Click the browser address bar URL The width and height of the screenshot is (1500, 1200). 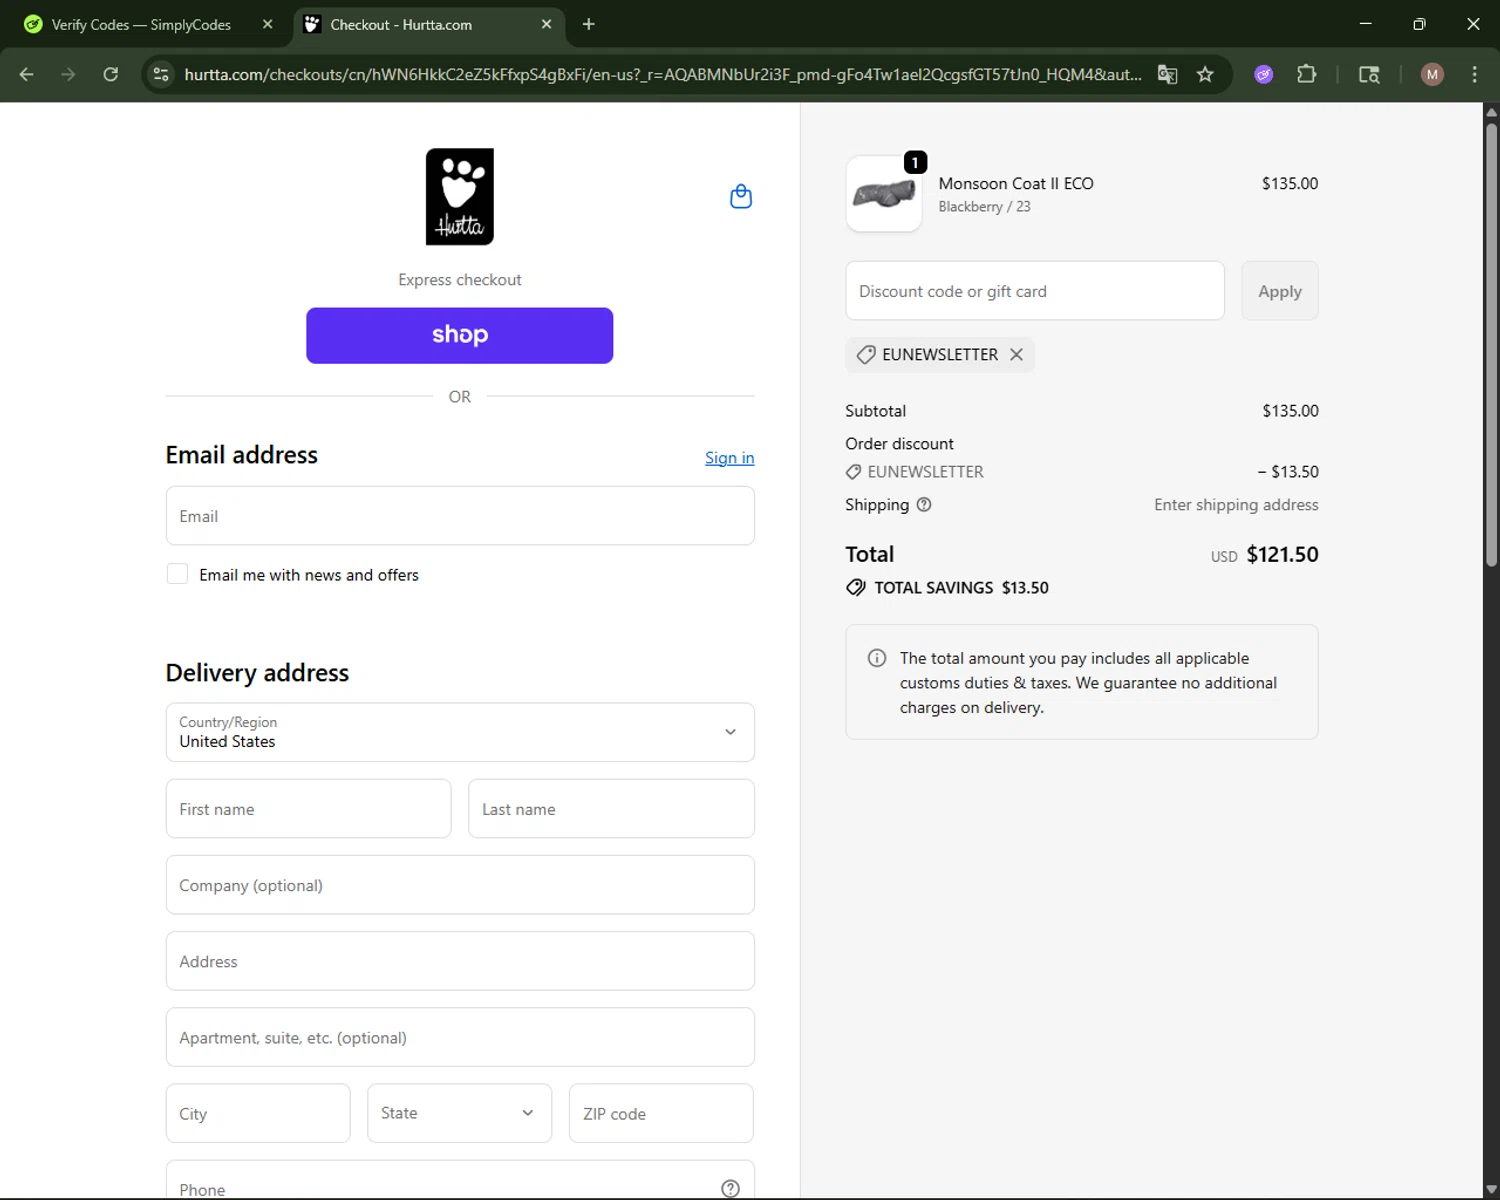point(662,74)
